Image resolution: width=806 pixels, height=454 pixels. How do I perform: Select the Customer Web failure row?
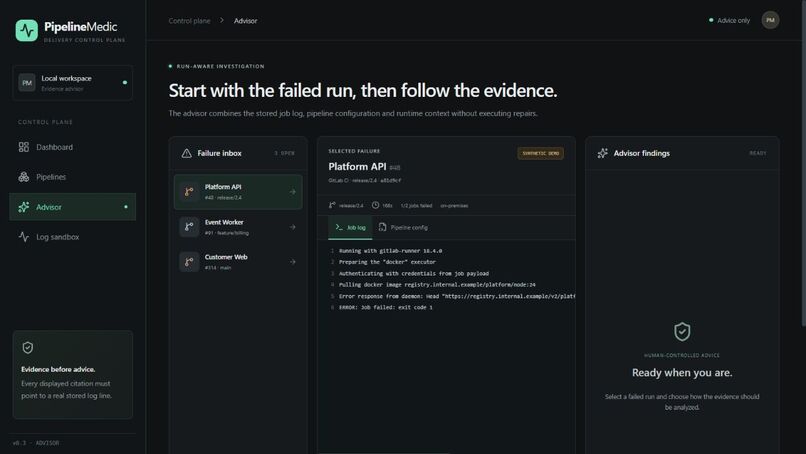pos(238,262)
